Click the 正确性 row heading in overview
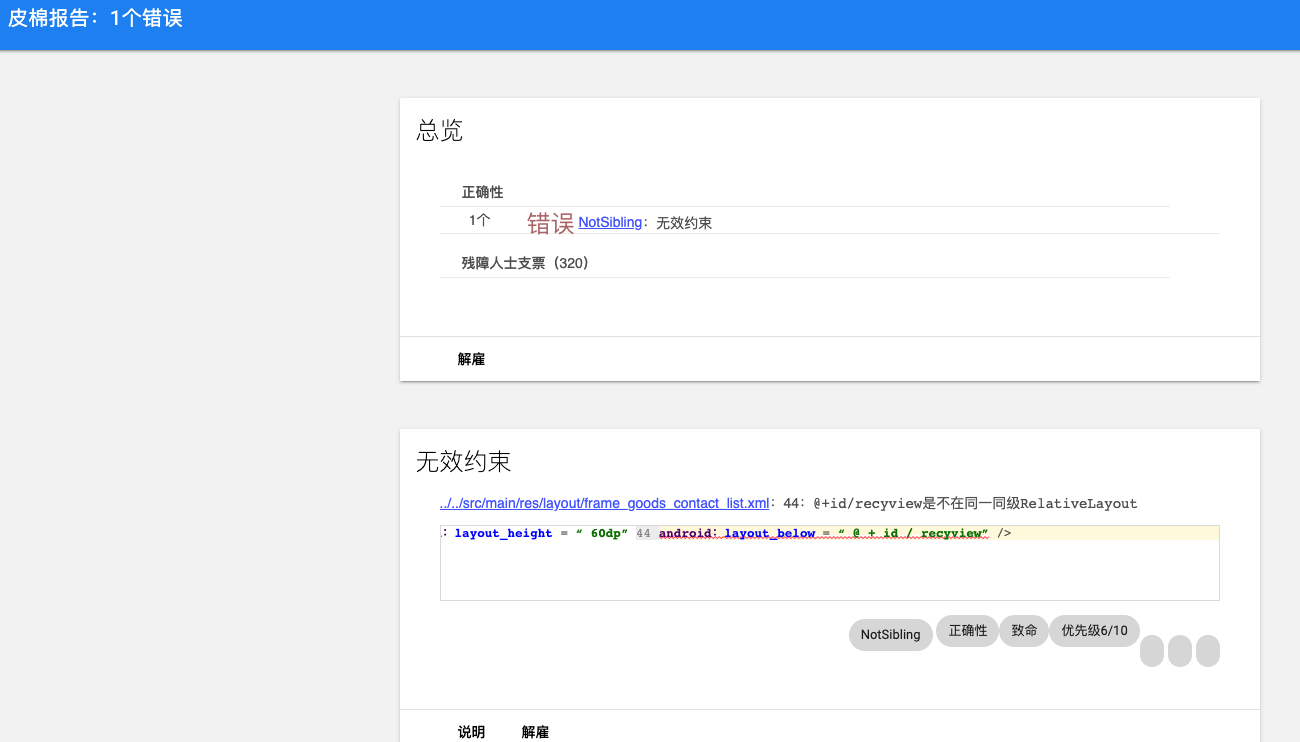This screenshot has width=1300, height=742. point(483,191)
